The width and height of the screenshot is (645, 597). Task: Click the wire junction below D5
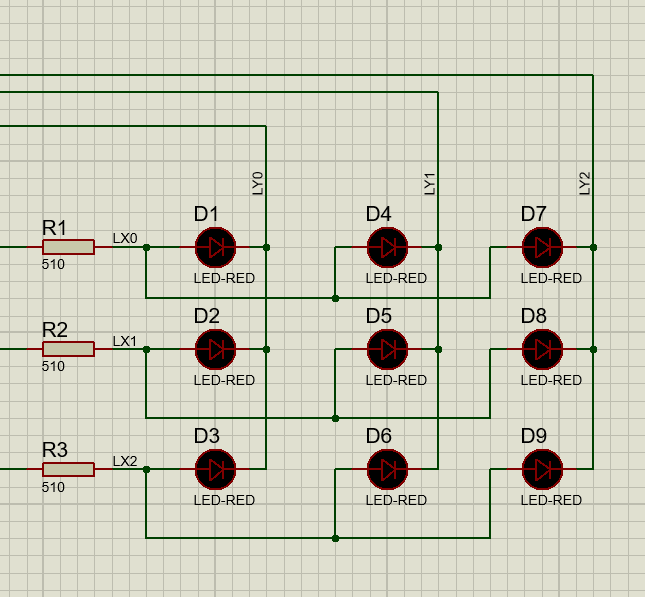click(335, 418)
